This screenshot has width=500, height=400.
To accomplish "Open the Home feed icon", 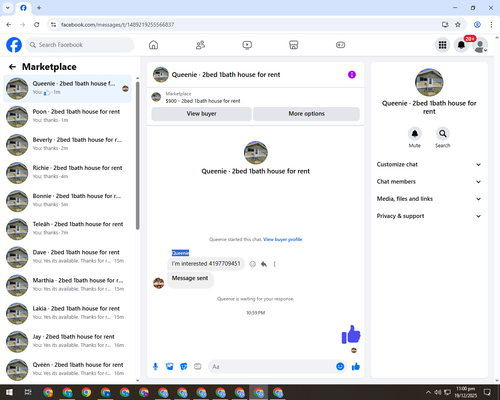I will pyautogui.click(x=153, y=45).
